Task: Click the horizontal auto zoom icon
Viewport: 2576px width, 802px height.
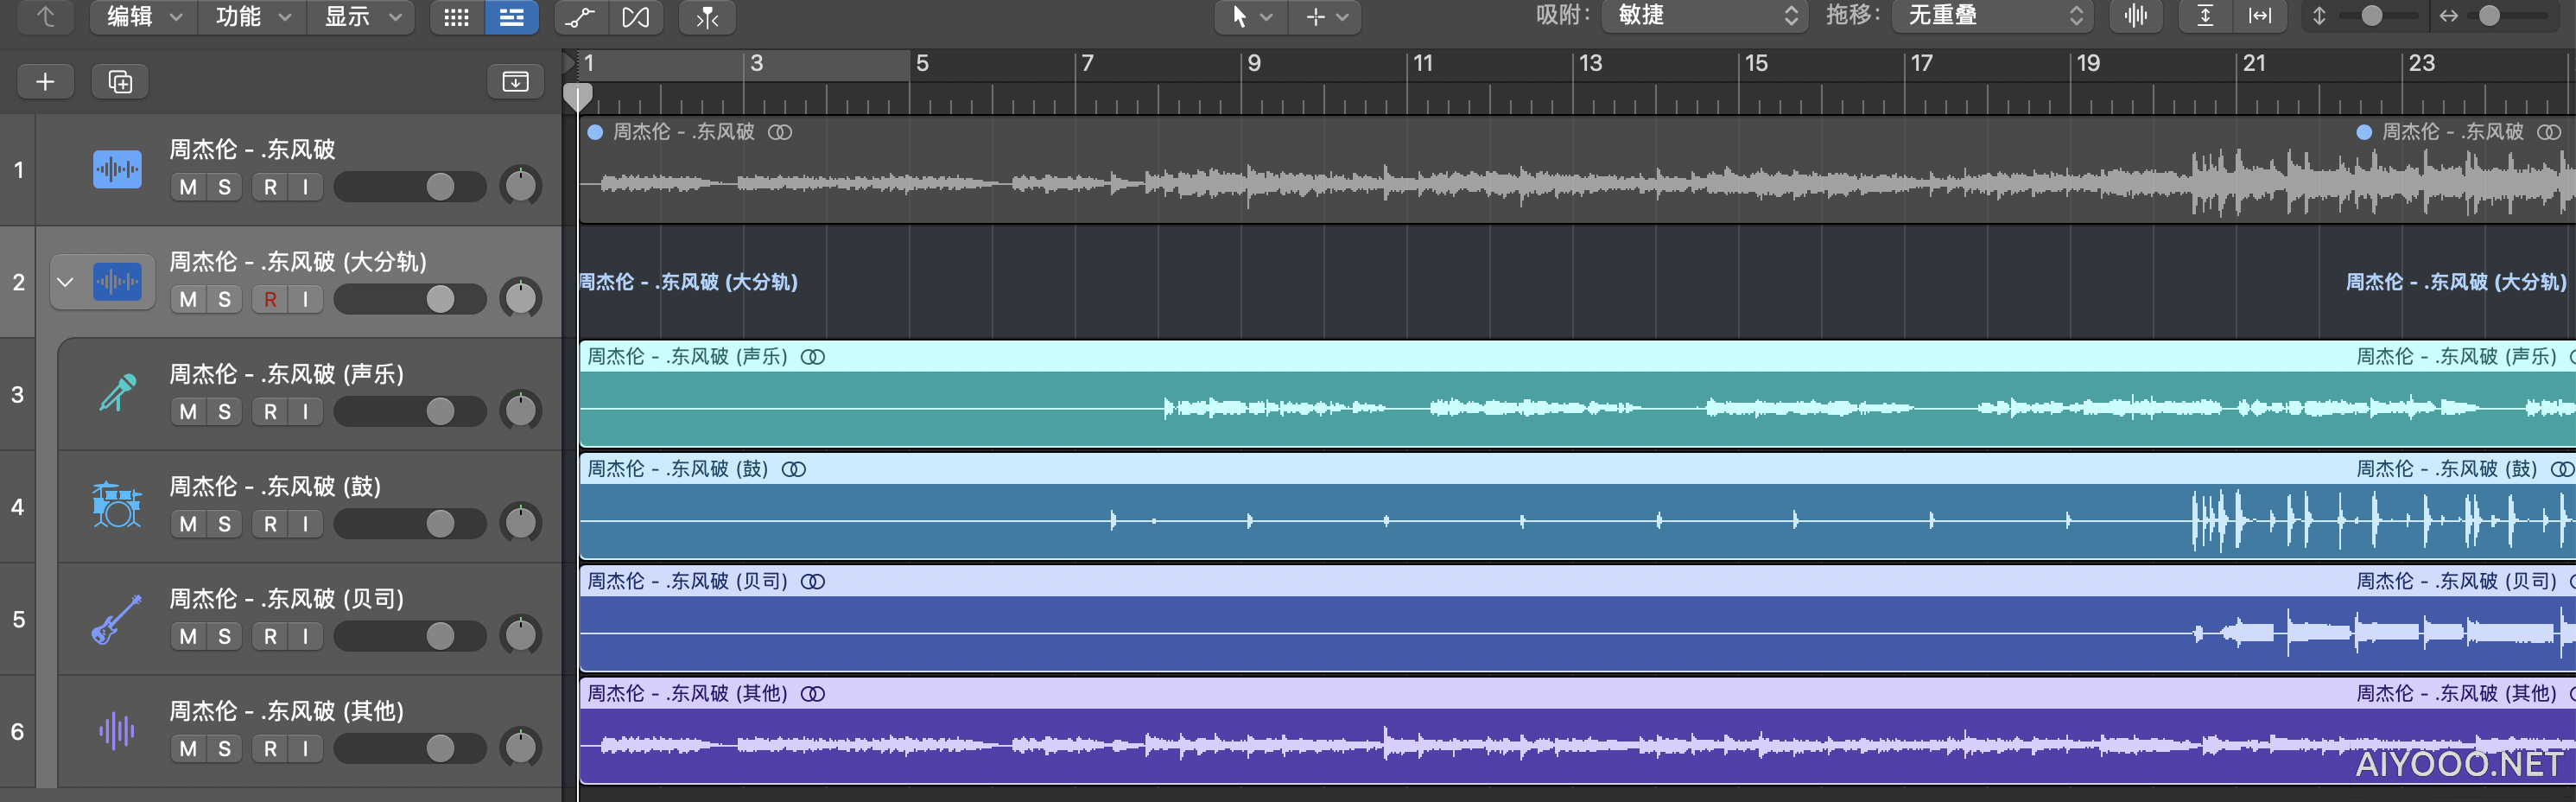Action: click(x=2260, y=16)
